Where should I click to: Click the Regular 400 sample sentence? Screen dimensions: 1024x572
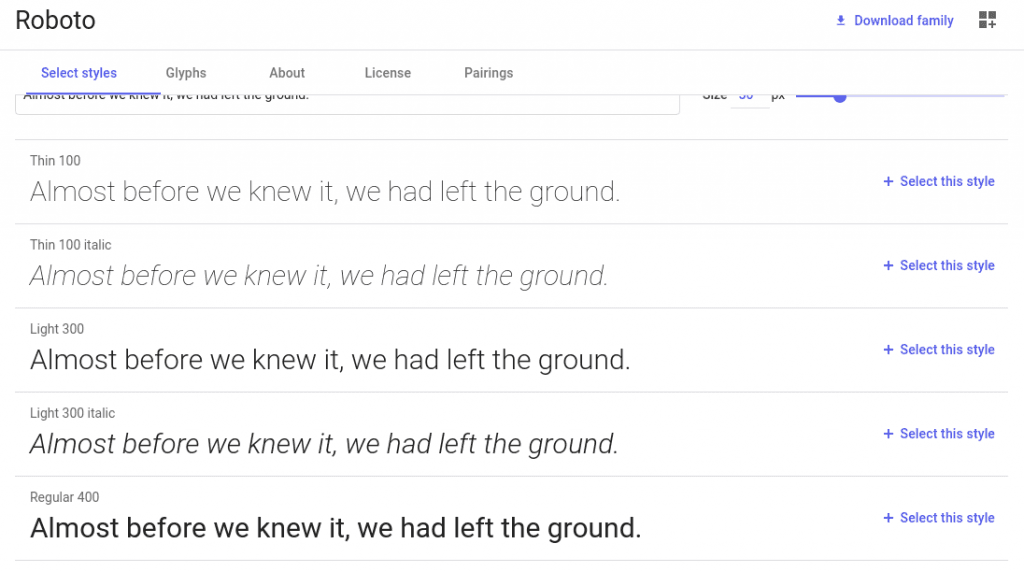coord(335,528)
